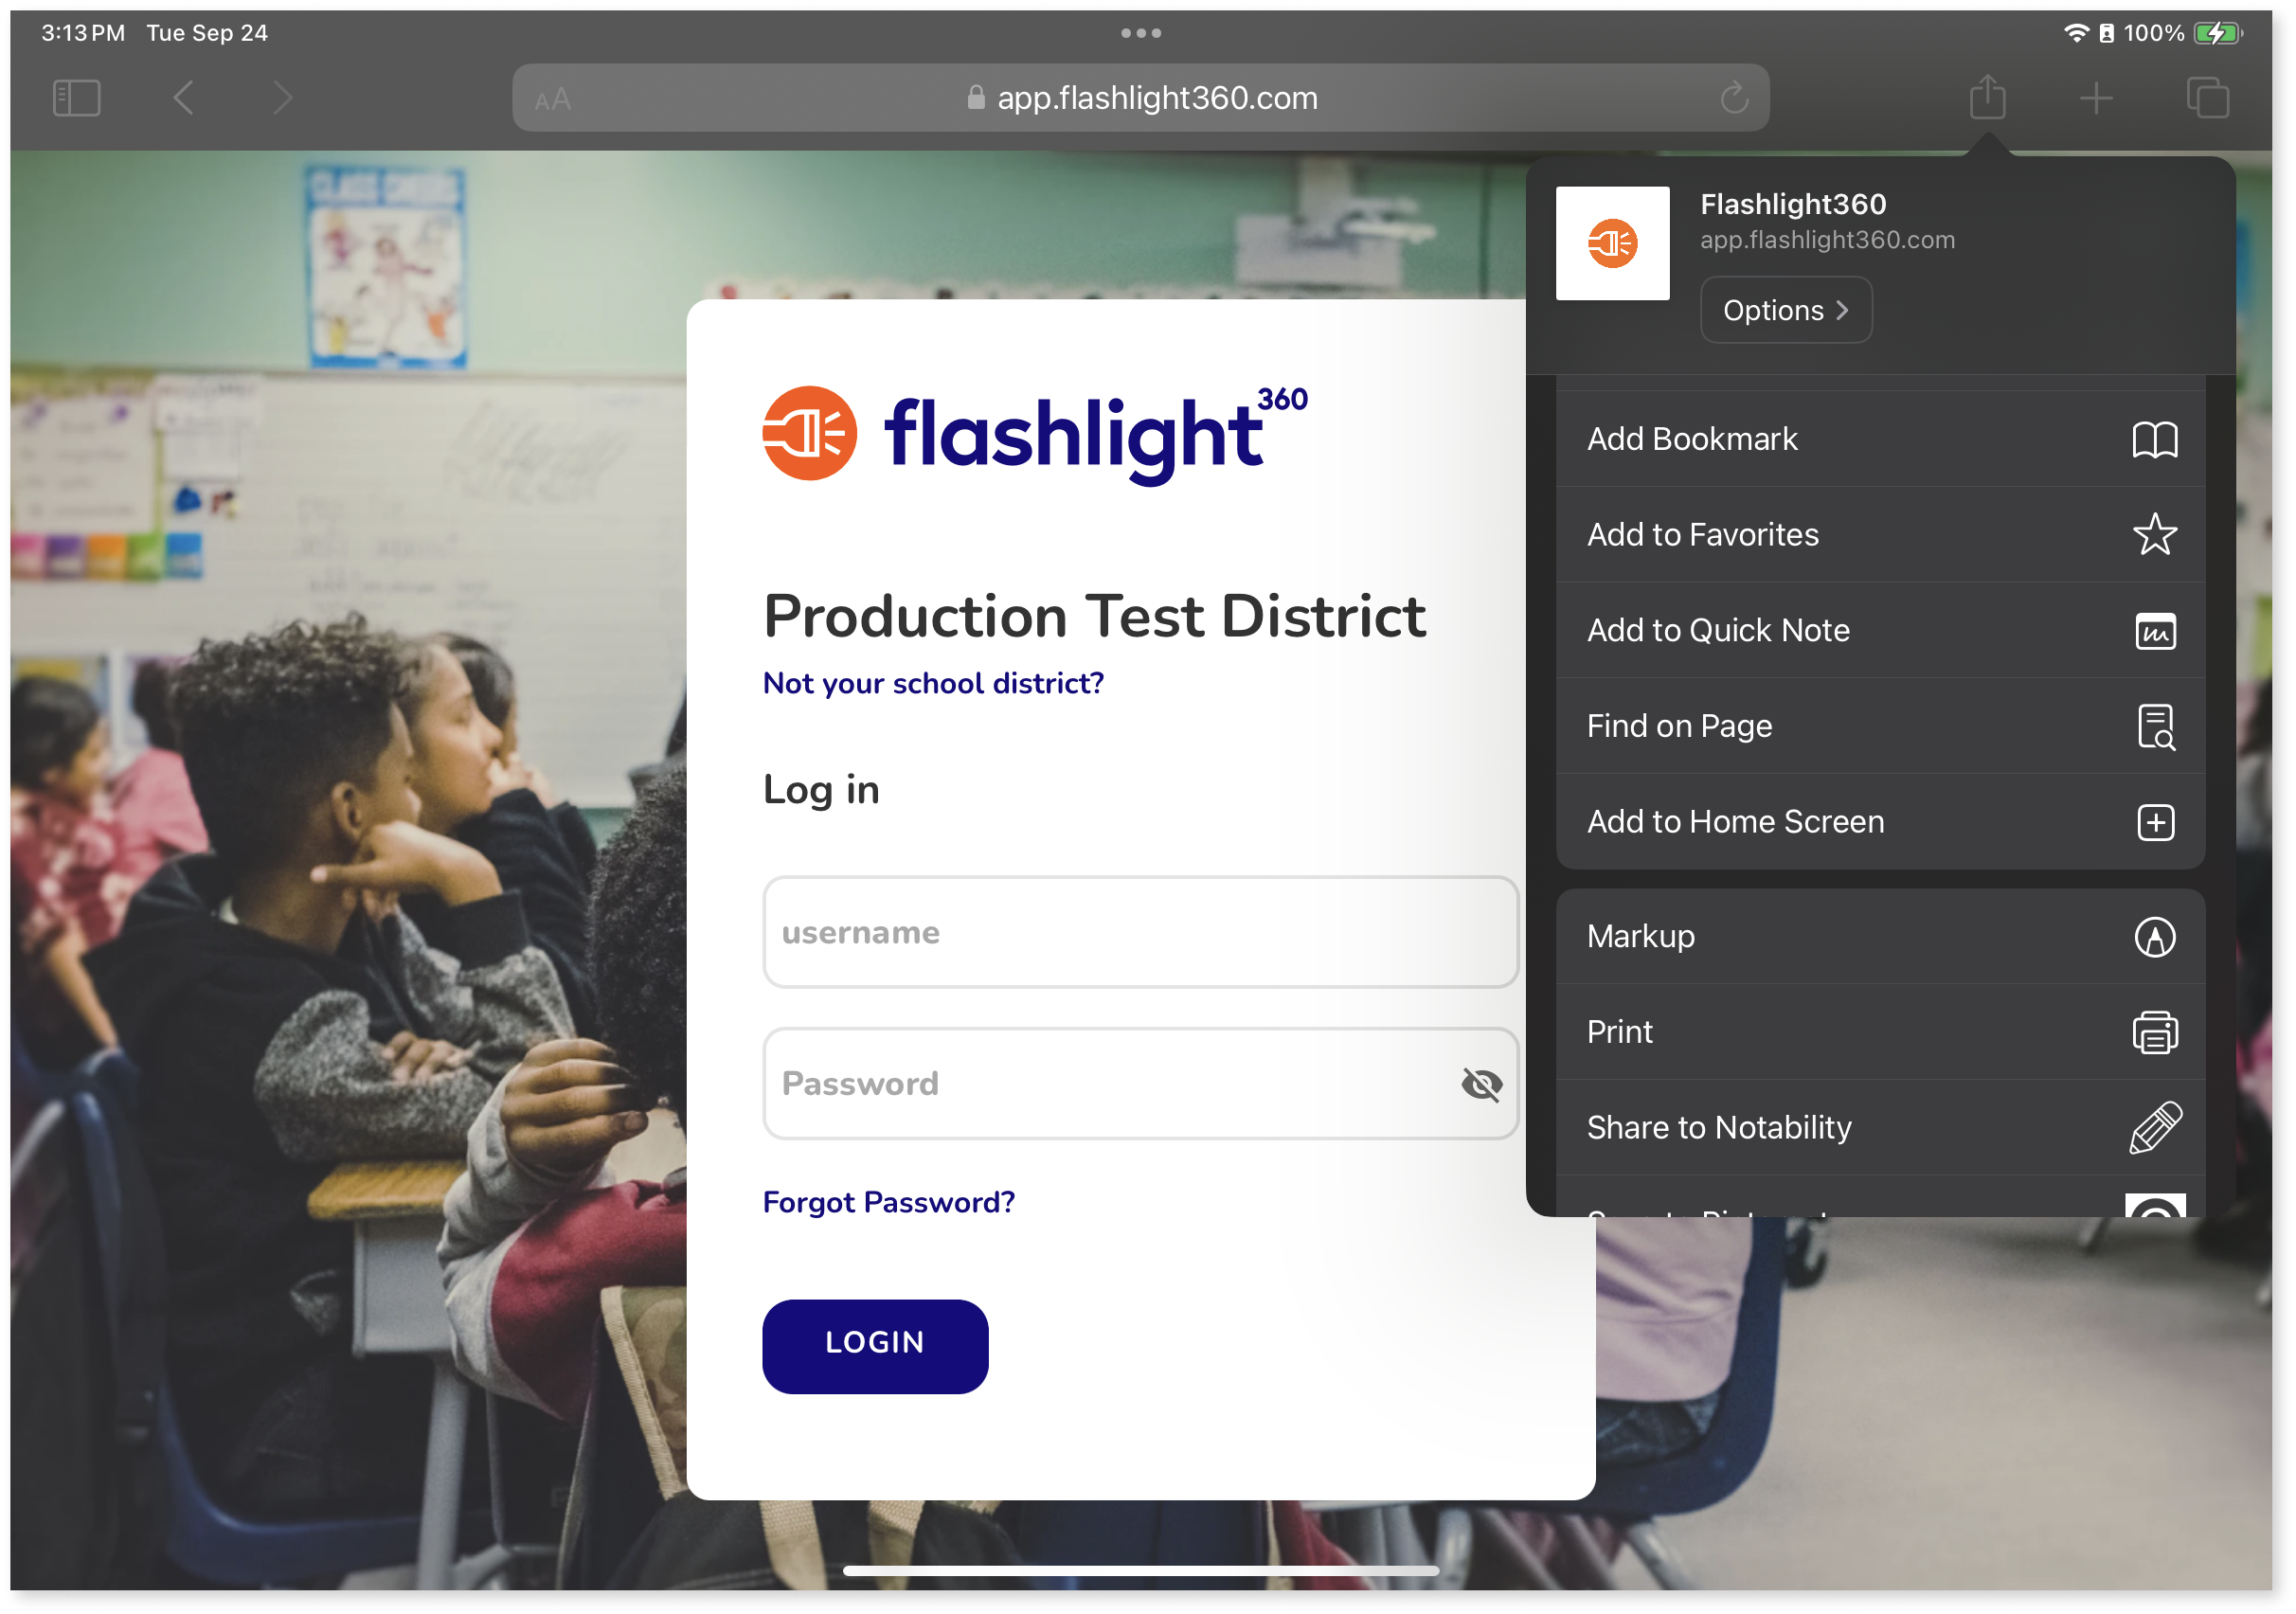Viewport: 2296px width, 1614px height.
Task: Expand the Options chevron button
Action: click(1785, 310)
